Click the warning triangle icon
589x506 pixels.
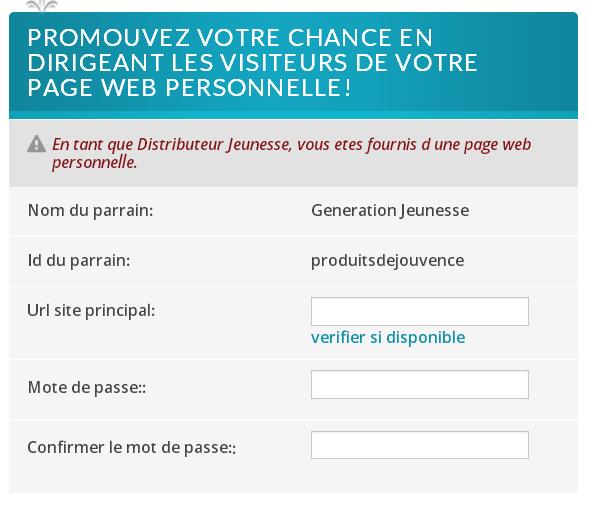(x=36, y=144)
